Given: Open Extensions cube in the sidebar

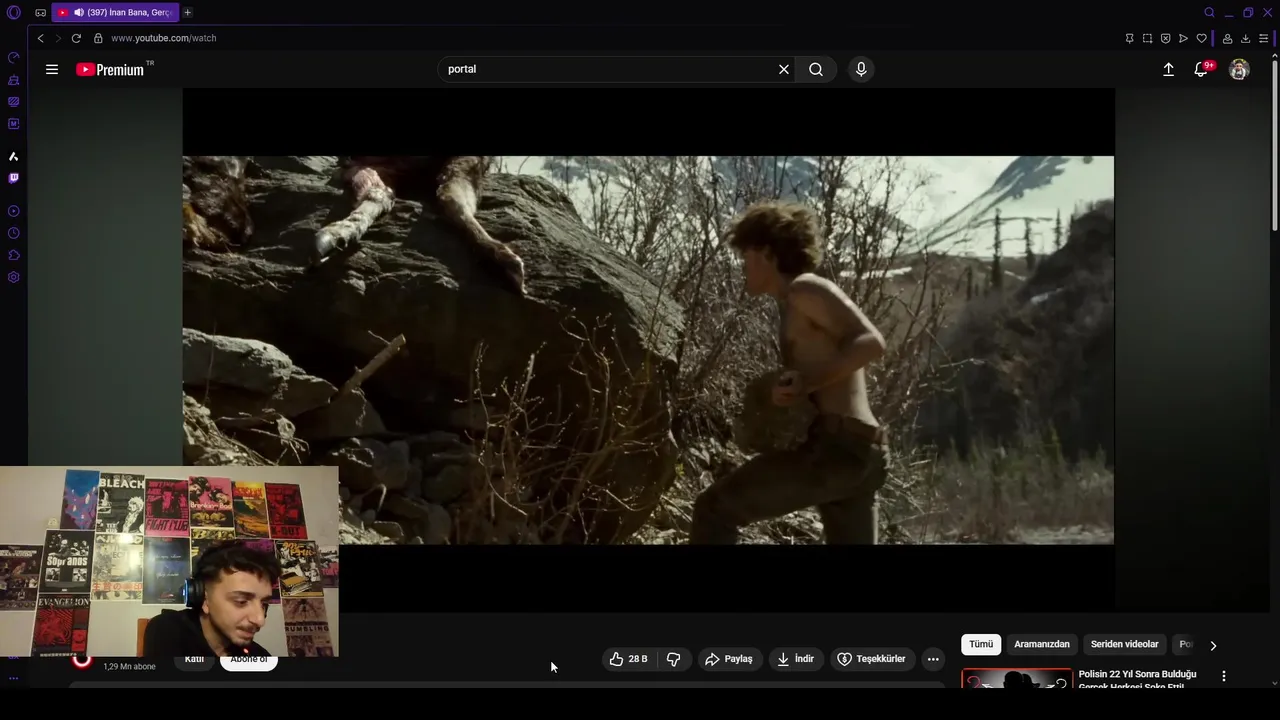Looking at the screenshot, I should click(x=13, y=255).
